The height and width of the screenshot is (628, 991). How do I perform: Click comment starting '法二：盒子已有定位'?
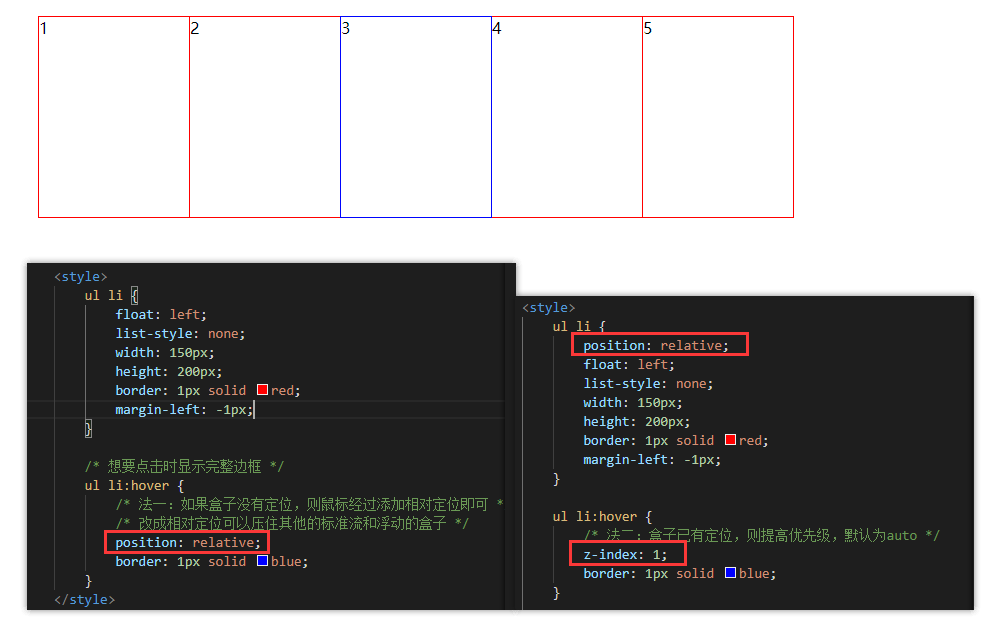point(762,535)
